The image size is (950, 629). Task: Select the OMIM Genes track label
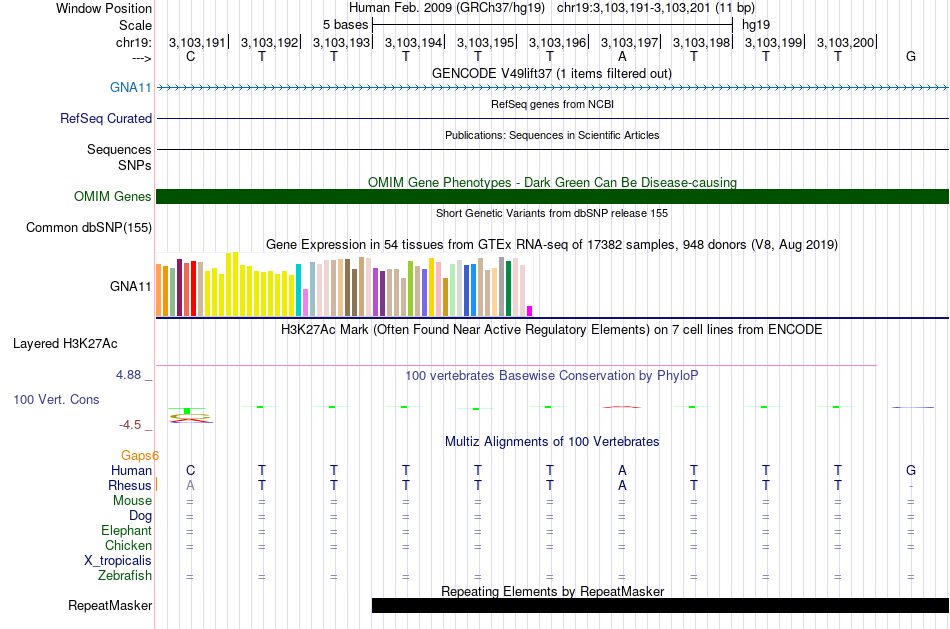pyautogui.click(x=112, y=196)
